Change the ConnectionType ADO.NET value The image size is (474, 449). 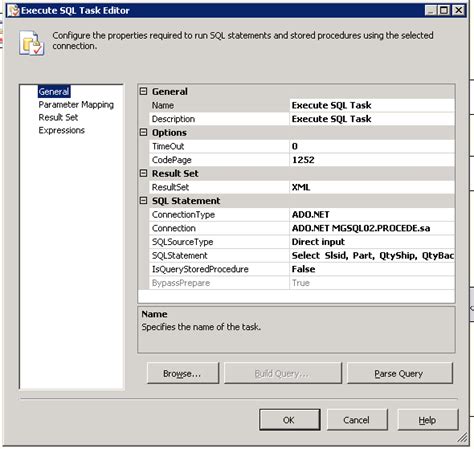[x=372, y=215]
